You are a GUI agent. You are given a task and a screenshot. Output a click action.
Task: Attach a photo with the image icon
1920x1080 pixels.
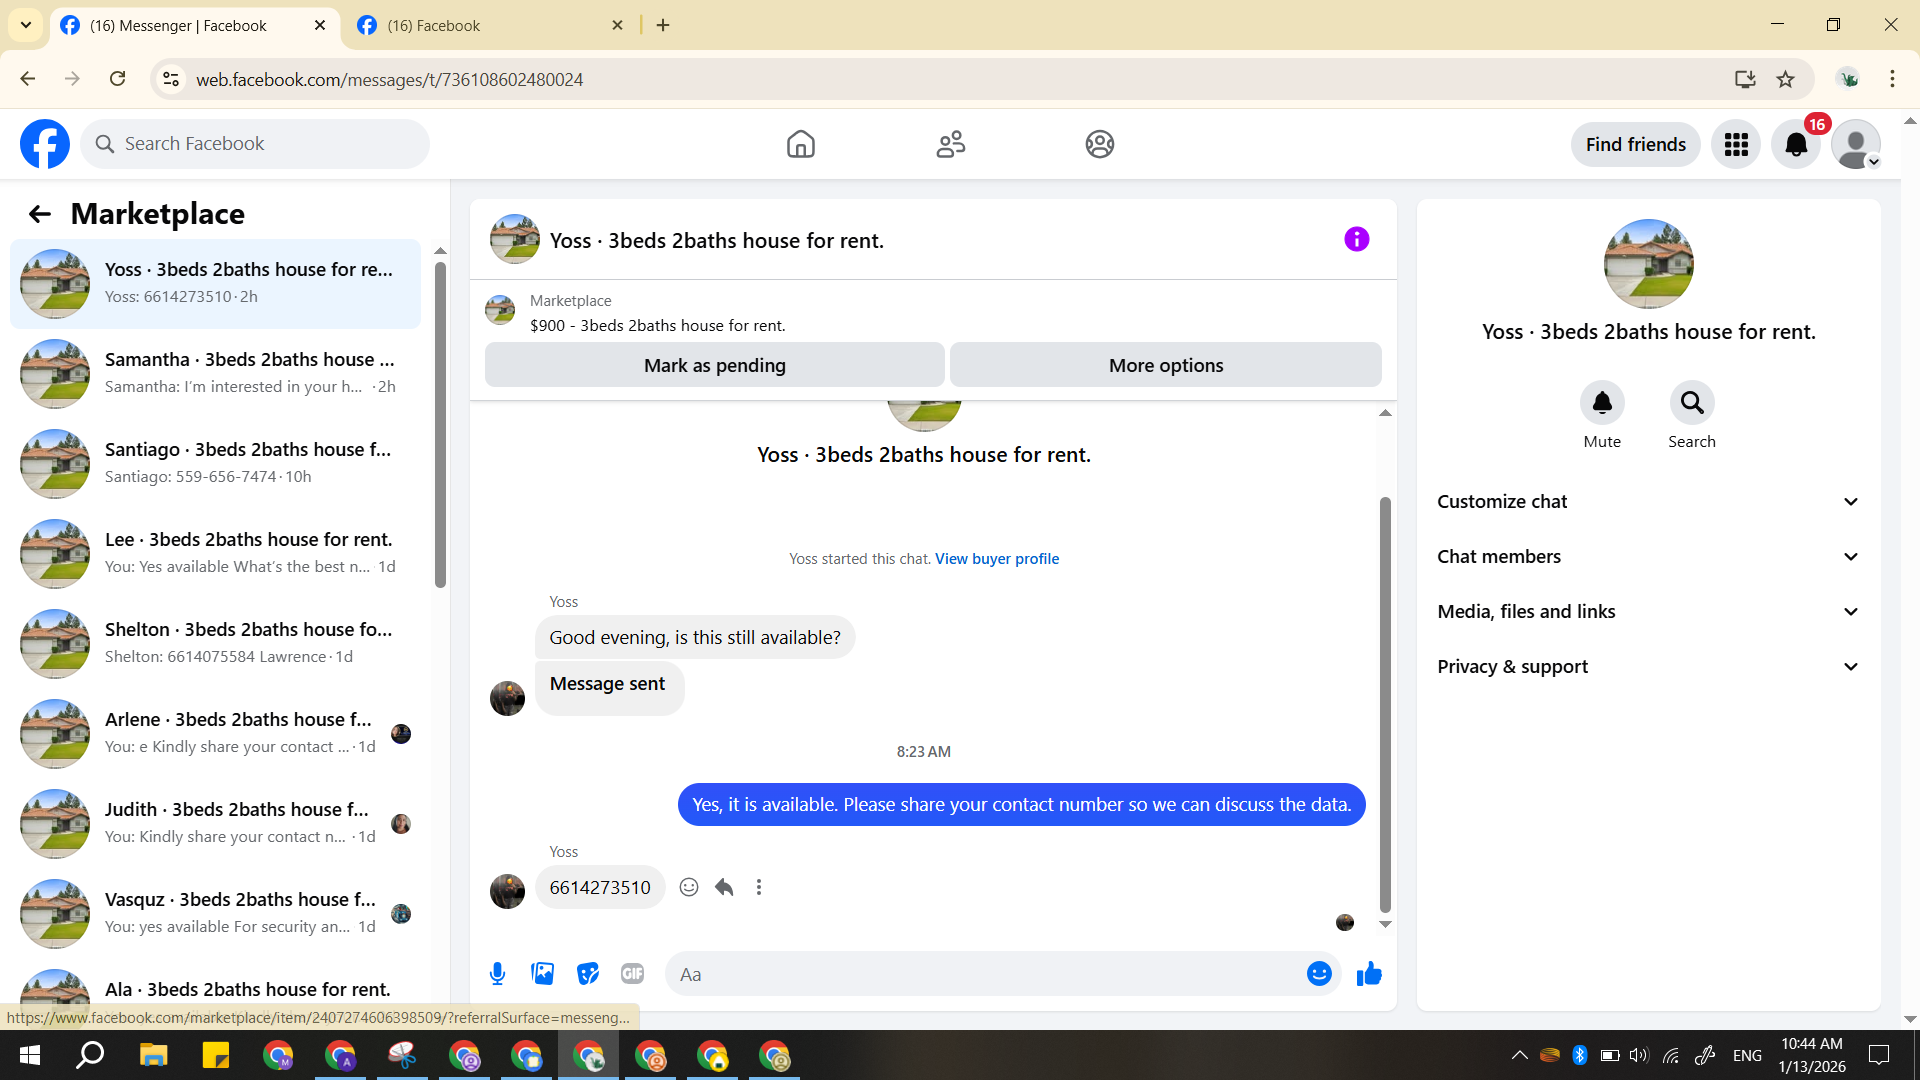[542, 974]
